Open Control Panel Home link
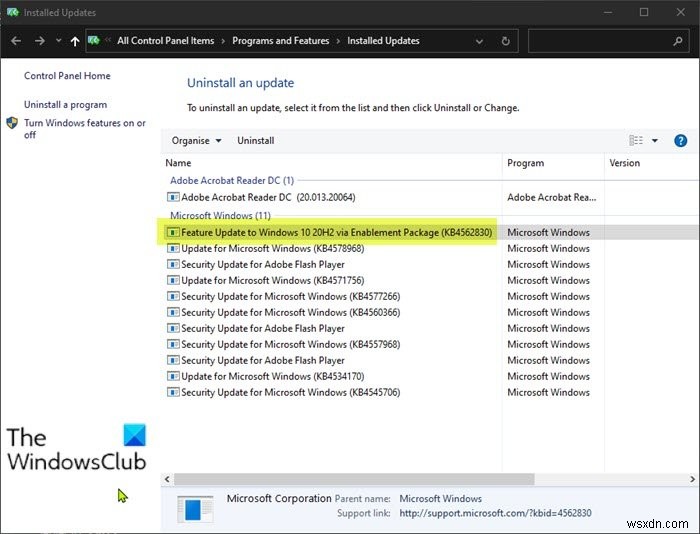The image size is (700, 534). pos(67,76)
